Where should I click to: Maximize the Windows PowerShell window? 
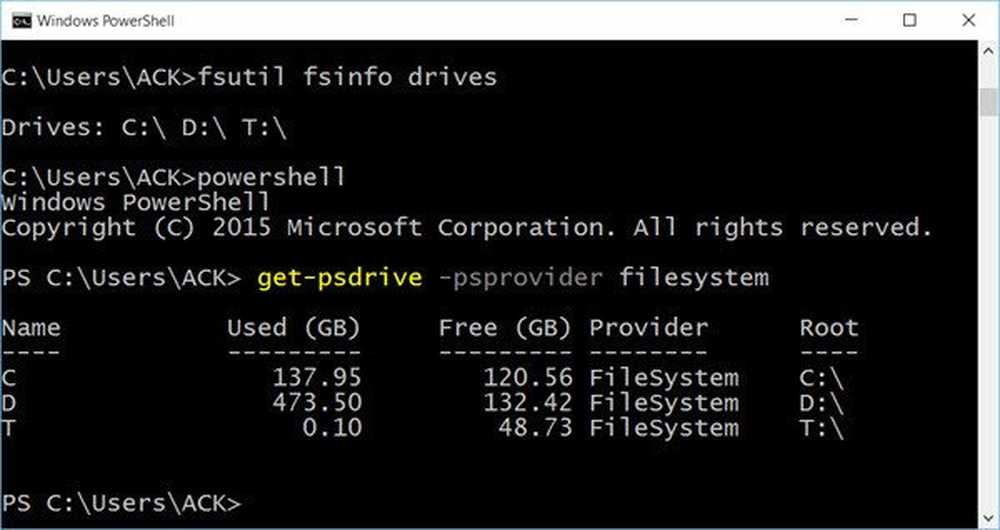(x=909, y=21)
